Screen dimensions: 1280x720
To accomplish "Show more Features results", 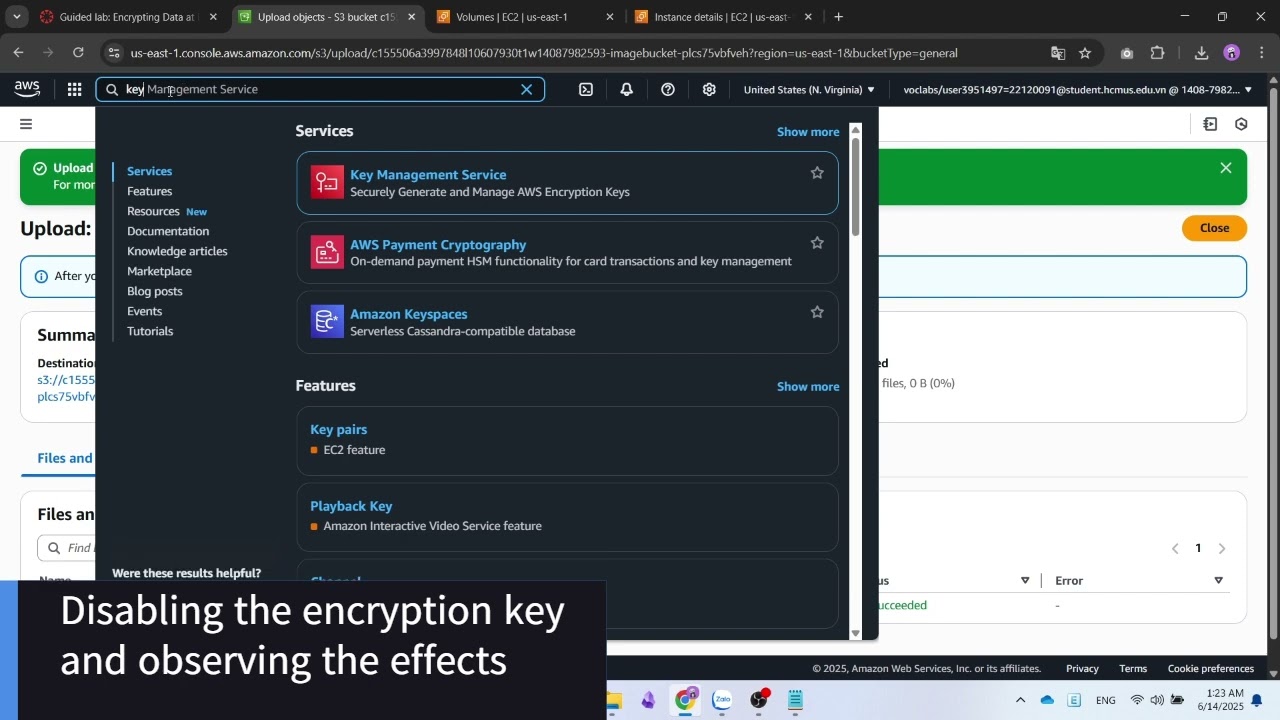I will [x=808, y=386].
